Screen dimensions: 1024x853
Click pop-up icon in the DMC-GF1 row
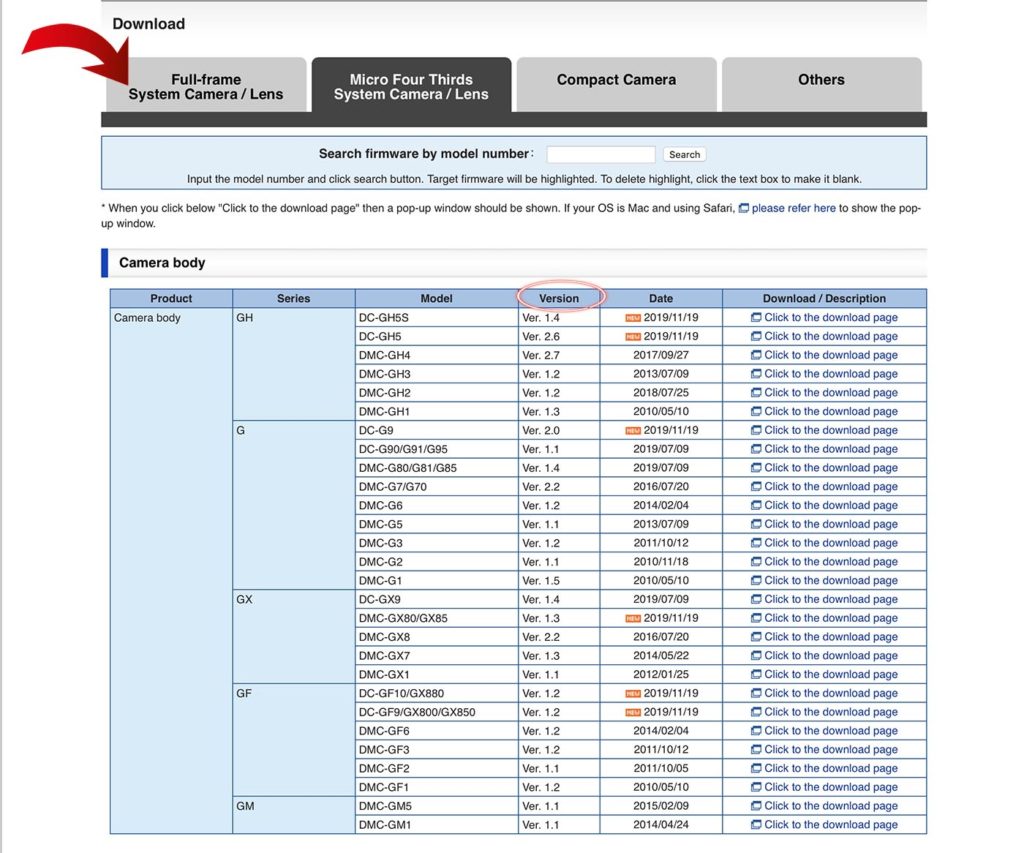(x=756, y=787)
